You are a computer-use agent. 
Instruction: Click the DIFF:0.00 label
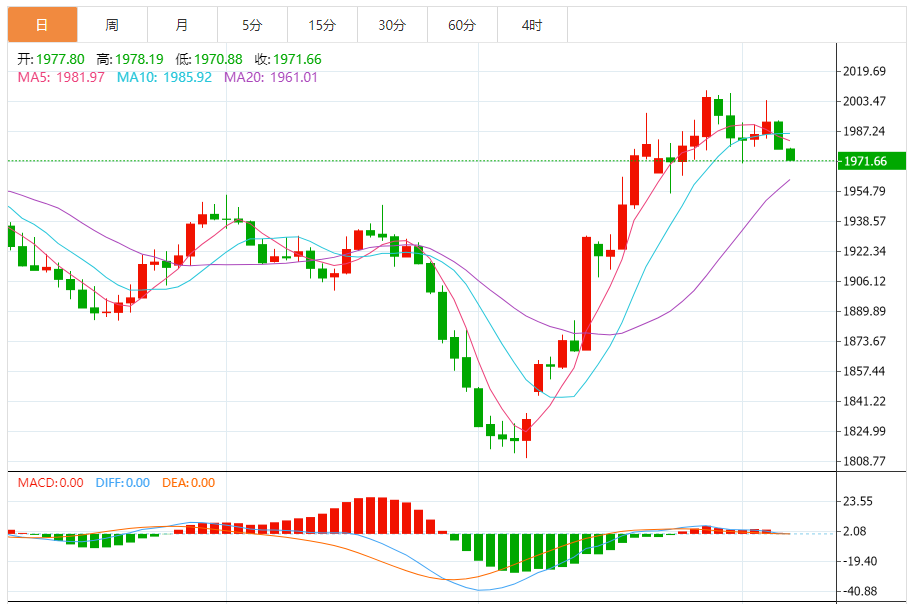[x=123, y=483]
